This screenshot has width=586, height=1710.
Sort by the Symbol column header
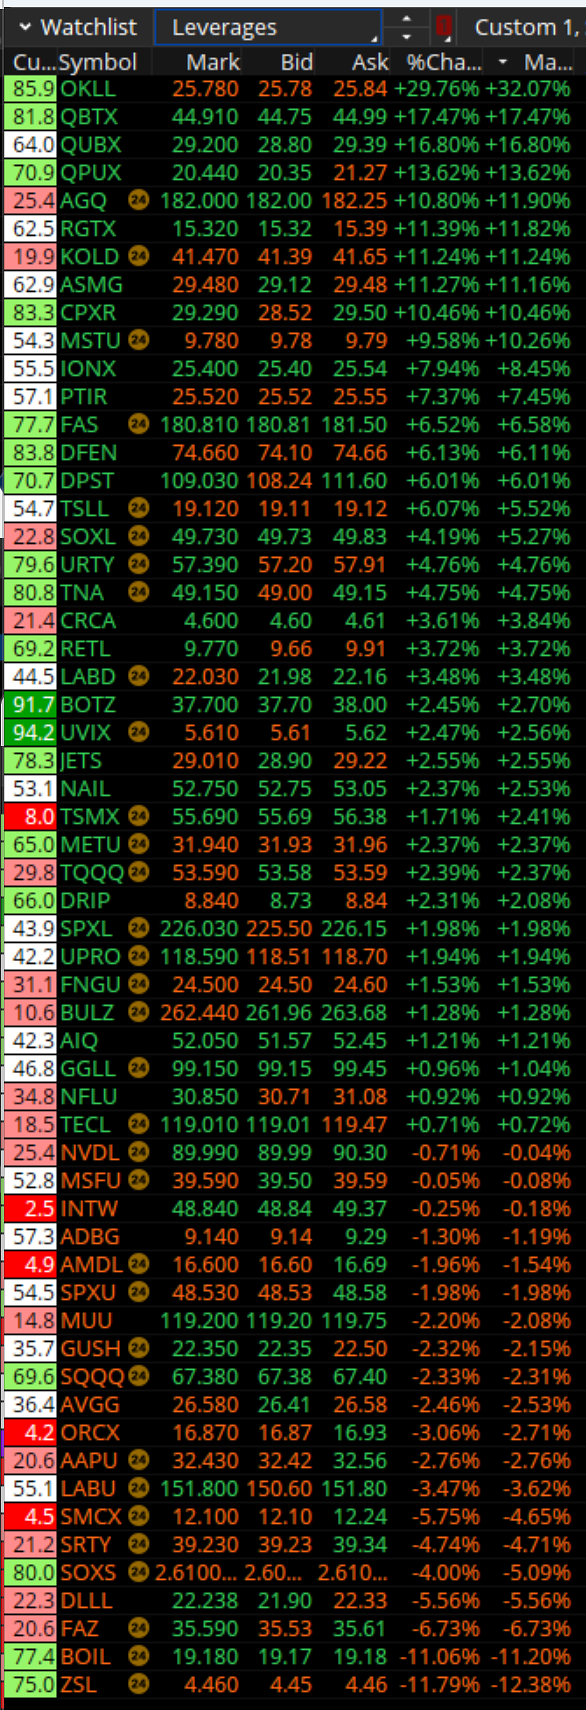click(97, 62)
